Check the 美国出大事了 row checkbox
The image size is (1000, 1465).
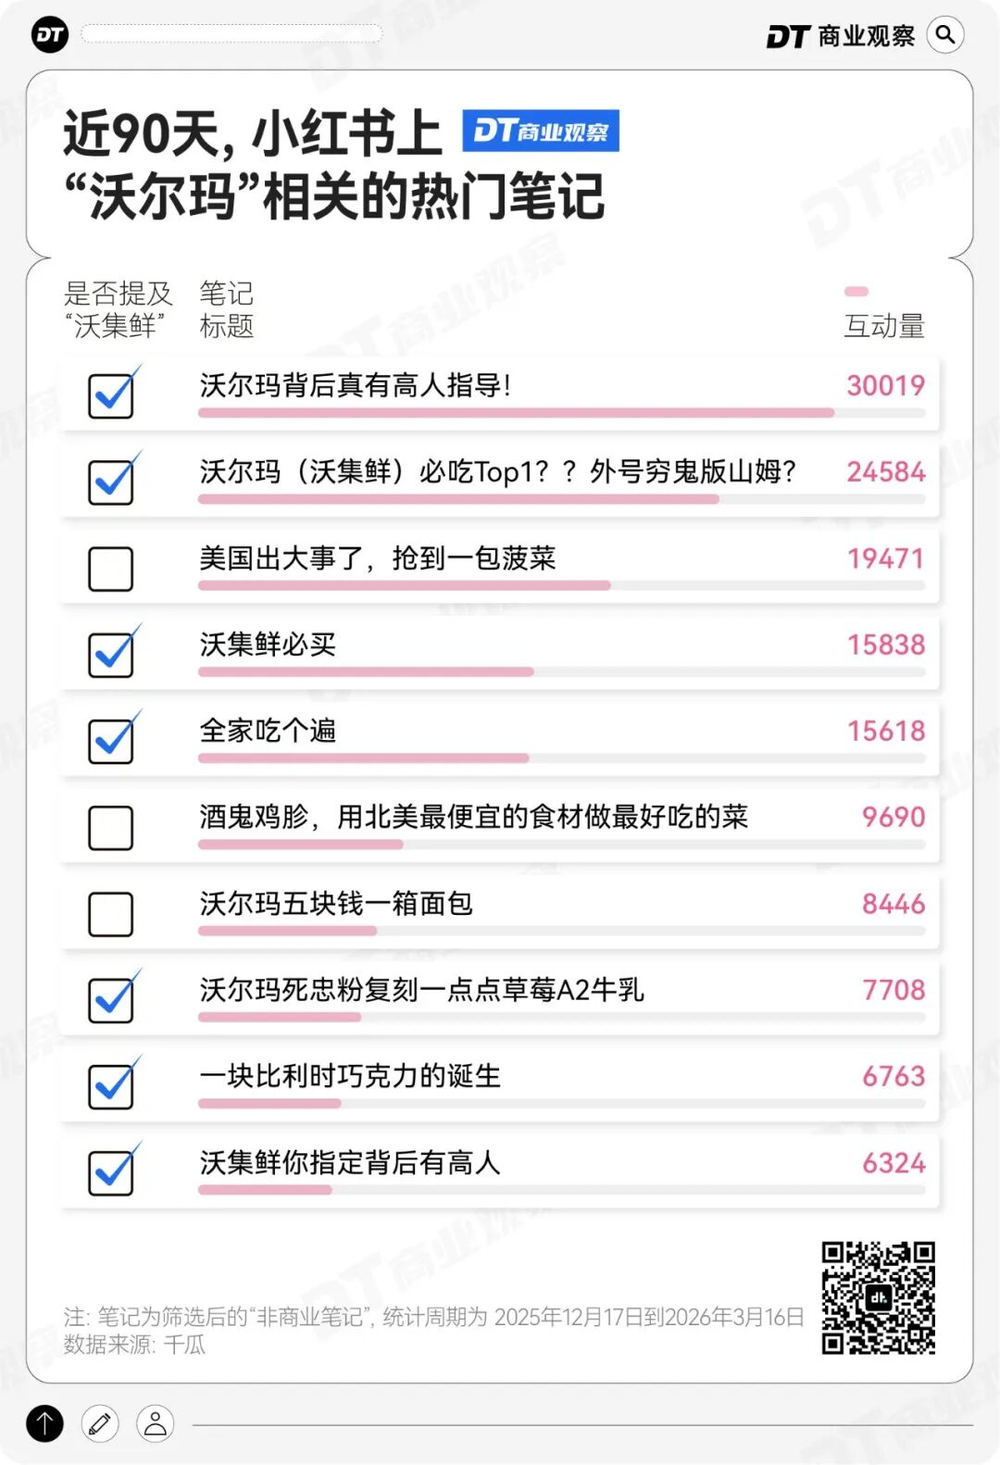pos(111,569)
